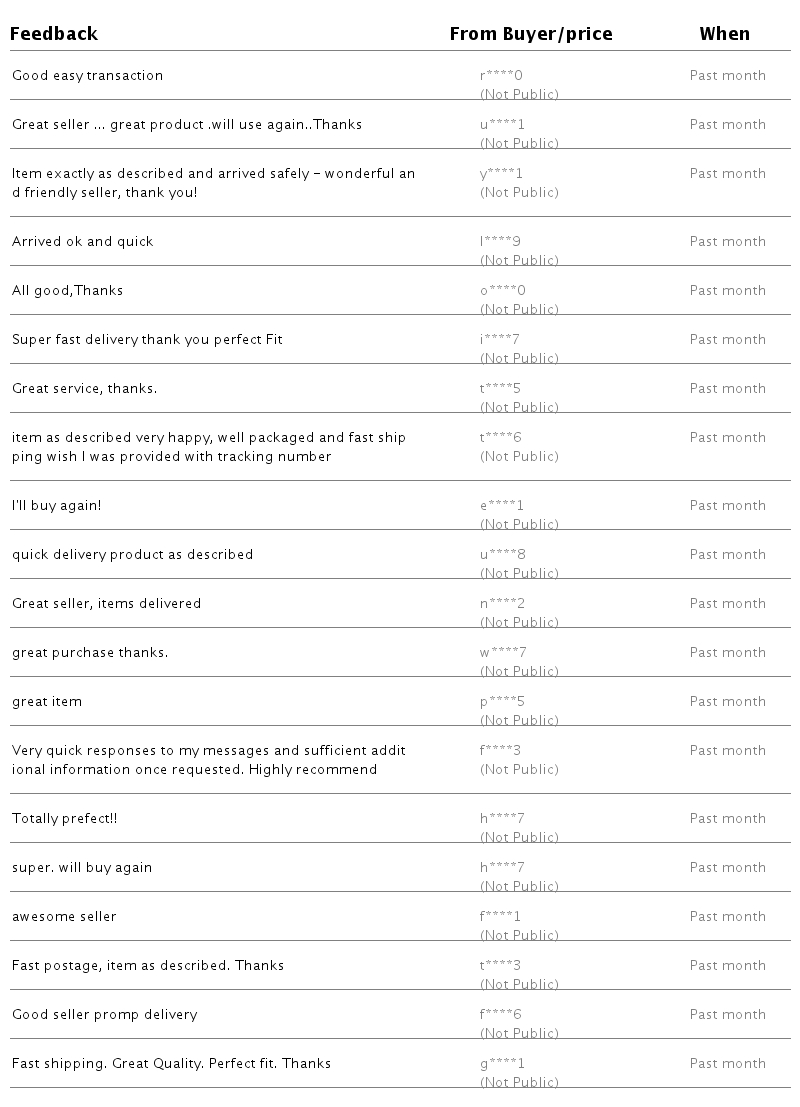Screen dimensions: 800x1107
Task: Click 'Totally prefect!!' feedback comment
Action: tap(64, 818)
